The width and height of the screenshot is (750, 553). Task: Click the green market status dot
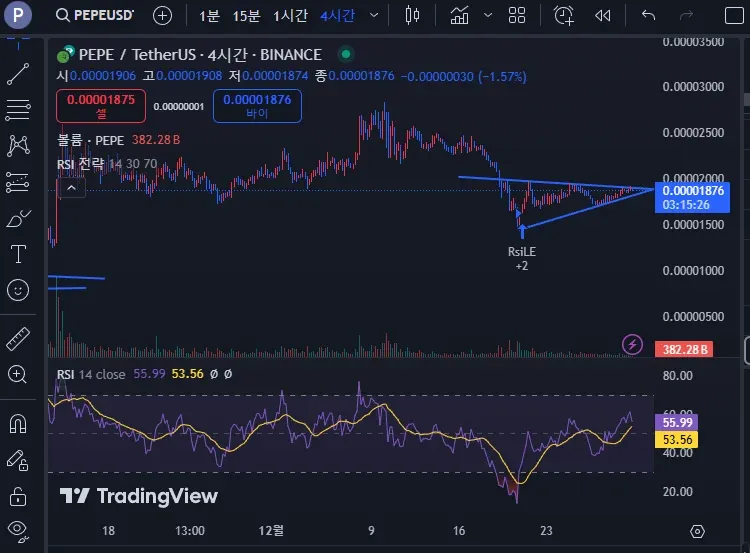(x=346, y=54)
